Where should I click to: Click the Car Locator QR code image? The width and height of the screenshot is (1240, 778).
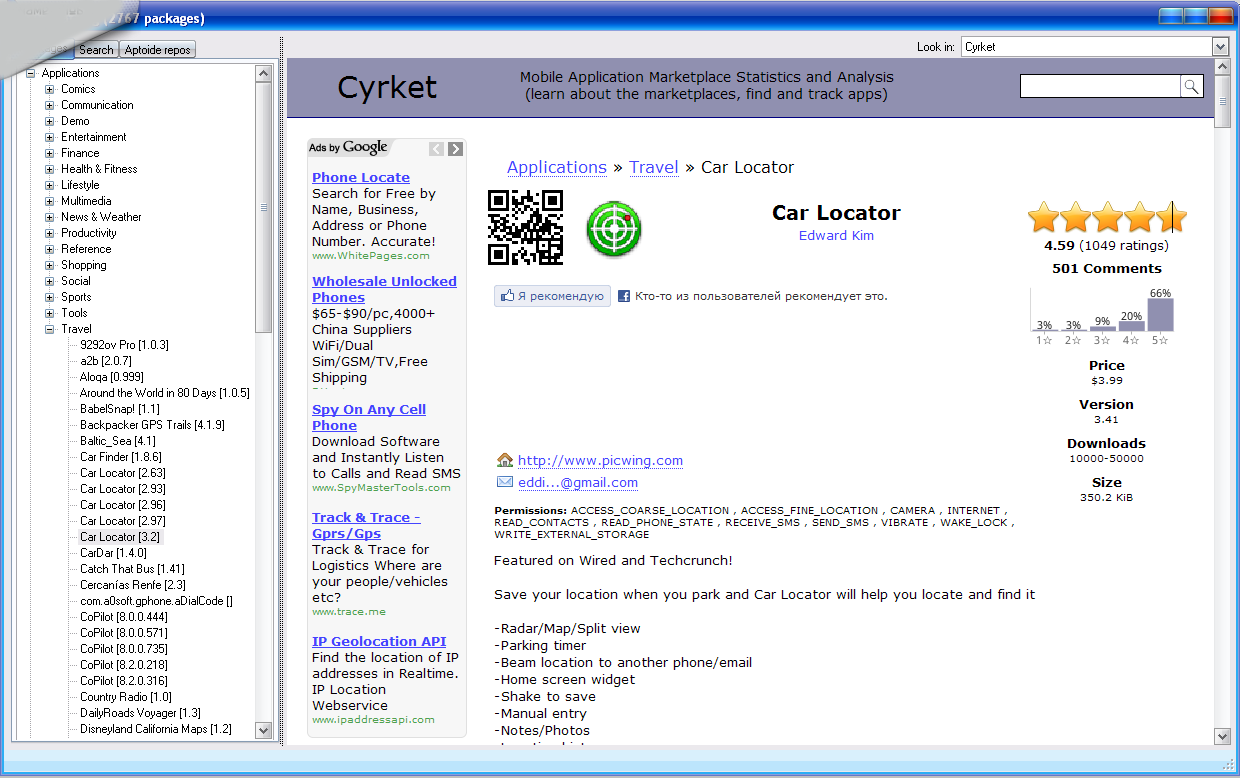point(525,227)
